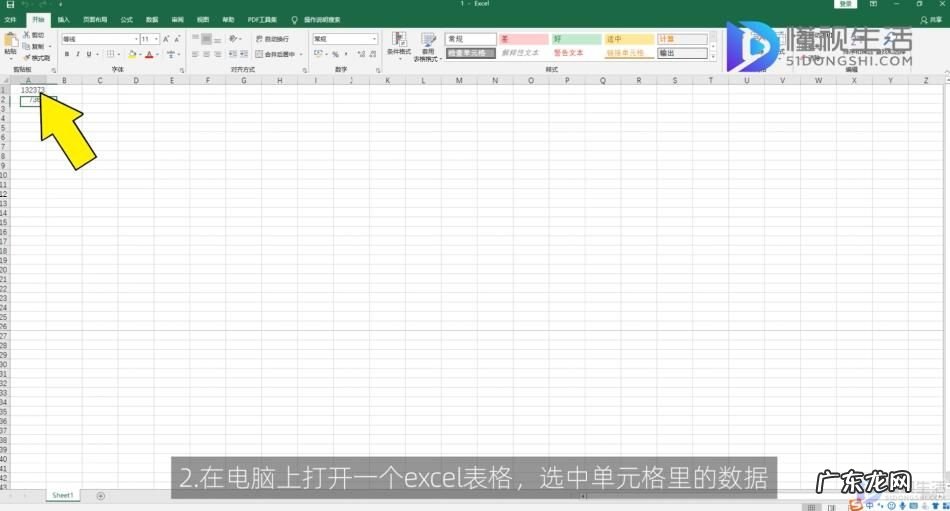Align text to middle of cell
950x511 pixels.
coord(206,39)
